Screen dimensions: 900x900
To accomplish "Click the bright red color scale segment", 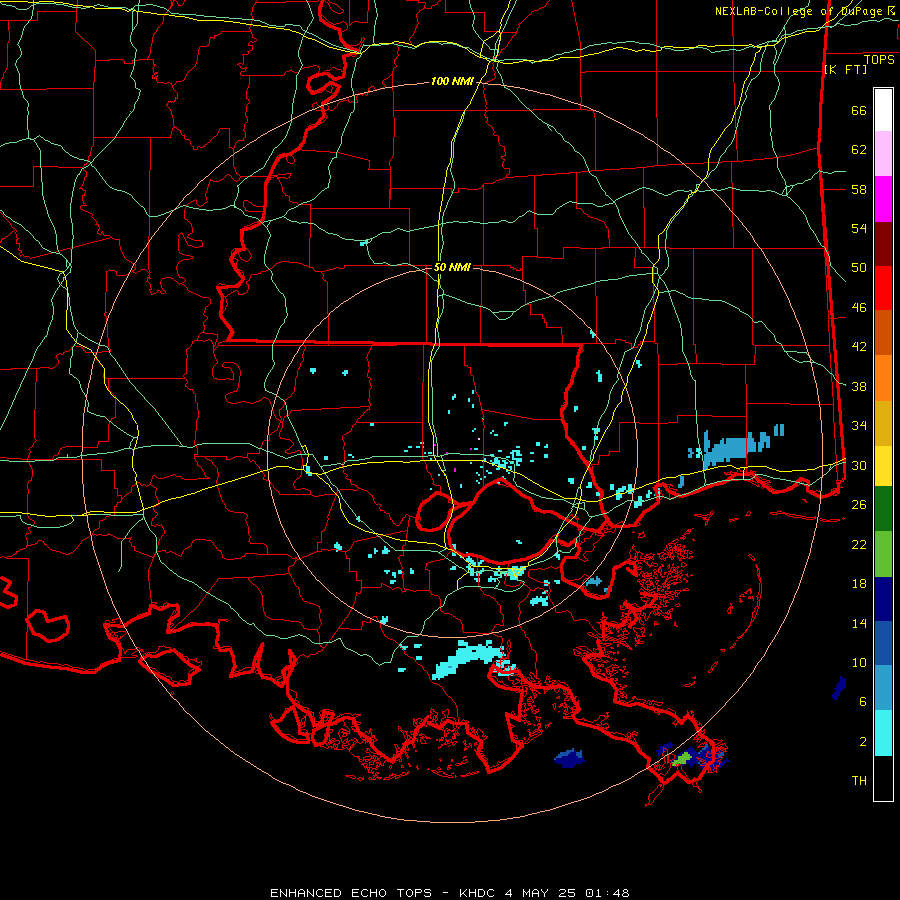I will tap(883, 288).
